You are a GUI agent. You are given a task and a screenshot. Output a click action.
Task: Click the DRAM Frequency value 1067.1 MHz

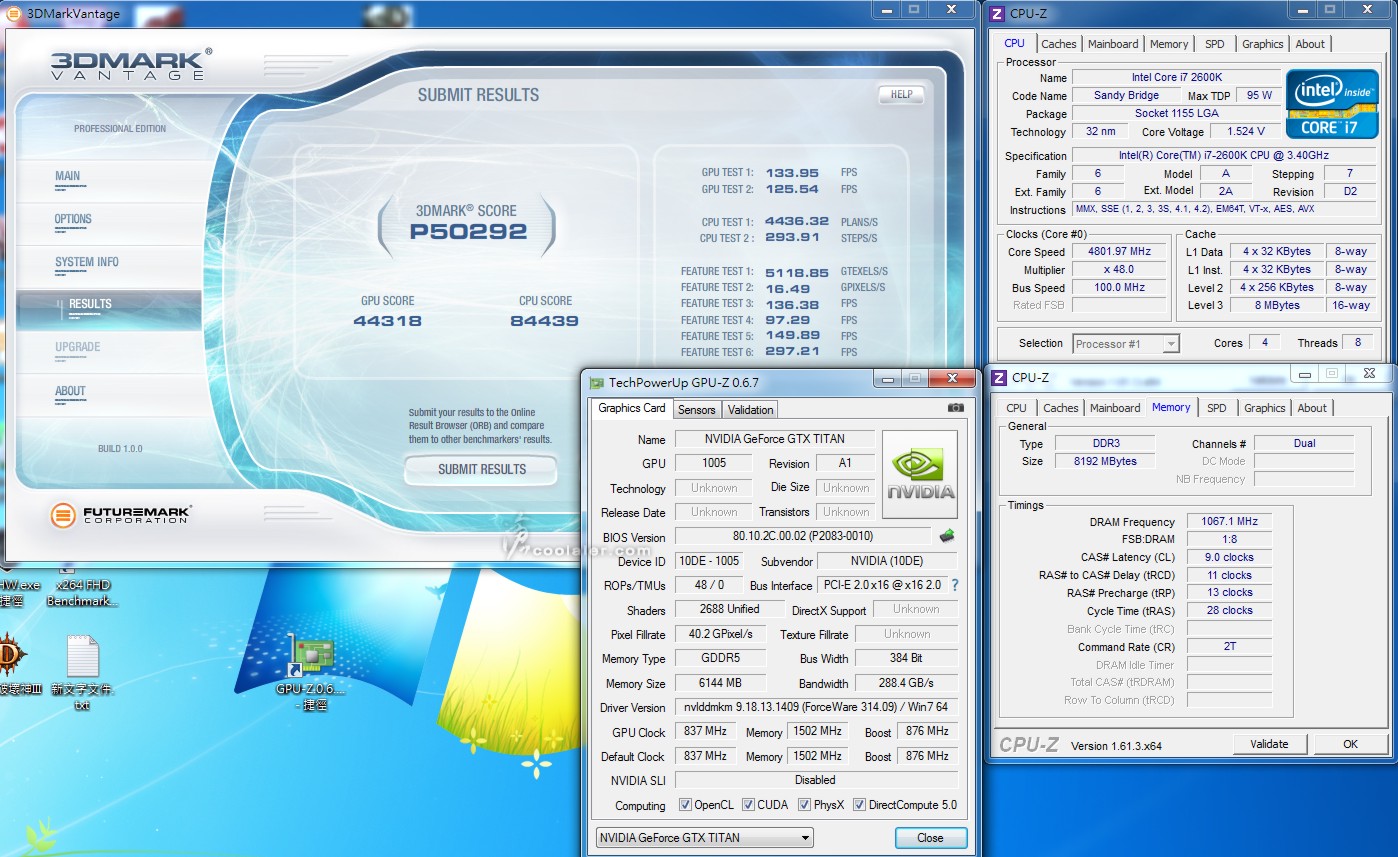[1230, 521]
